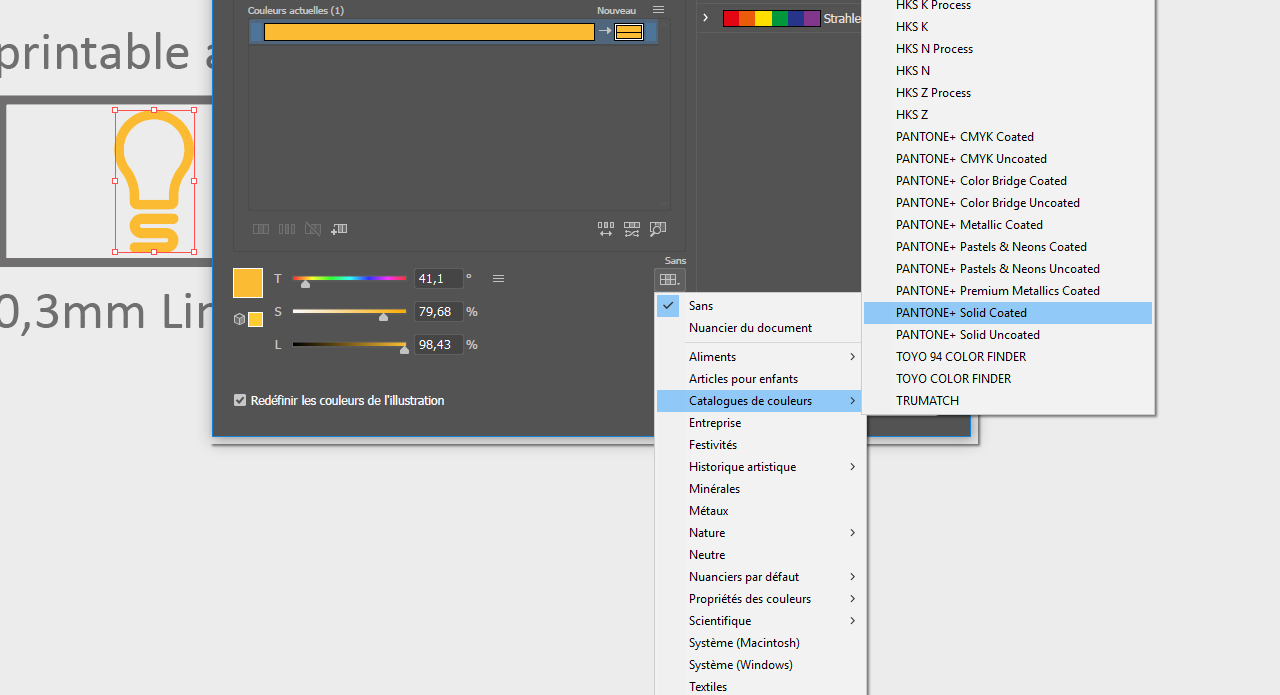Click the disabled exclude colors icon
This screenshot has height=695, width=1280.
click(313, 229)
